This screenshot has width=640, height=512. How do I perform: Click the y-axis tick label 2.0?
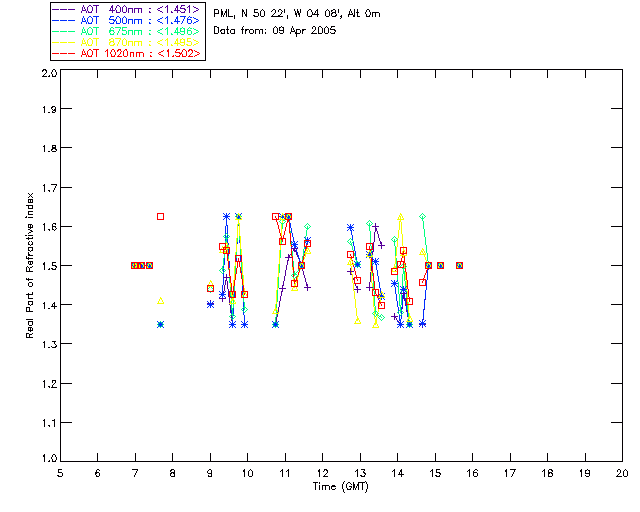[49, 73]
